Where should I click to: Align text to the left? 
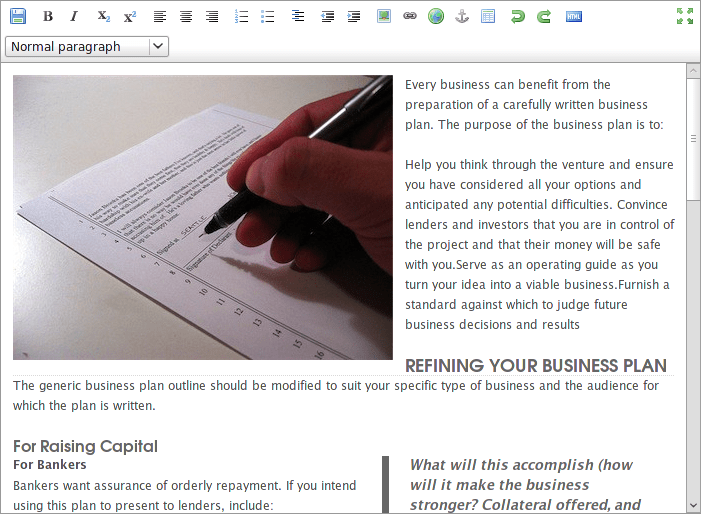(160, 17)
